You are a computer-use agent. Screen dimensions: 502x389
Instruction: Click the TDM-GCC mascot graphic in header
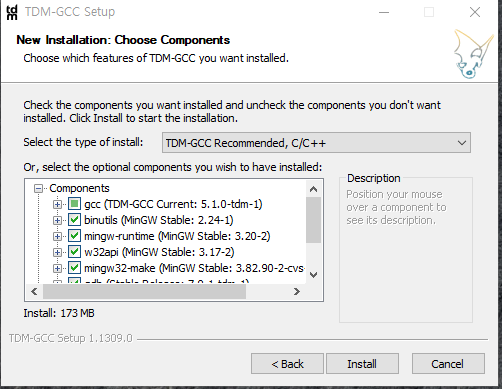[473, 54]
